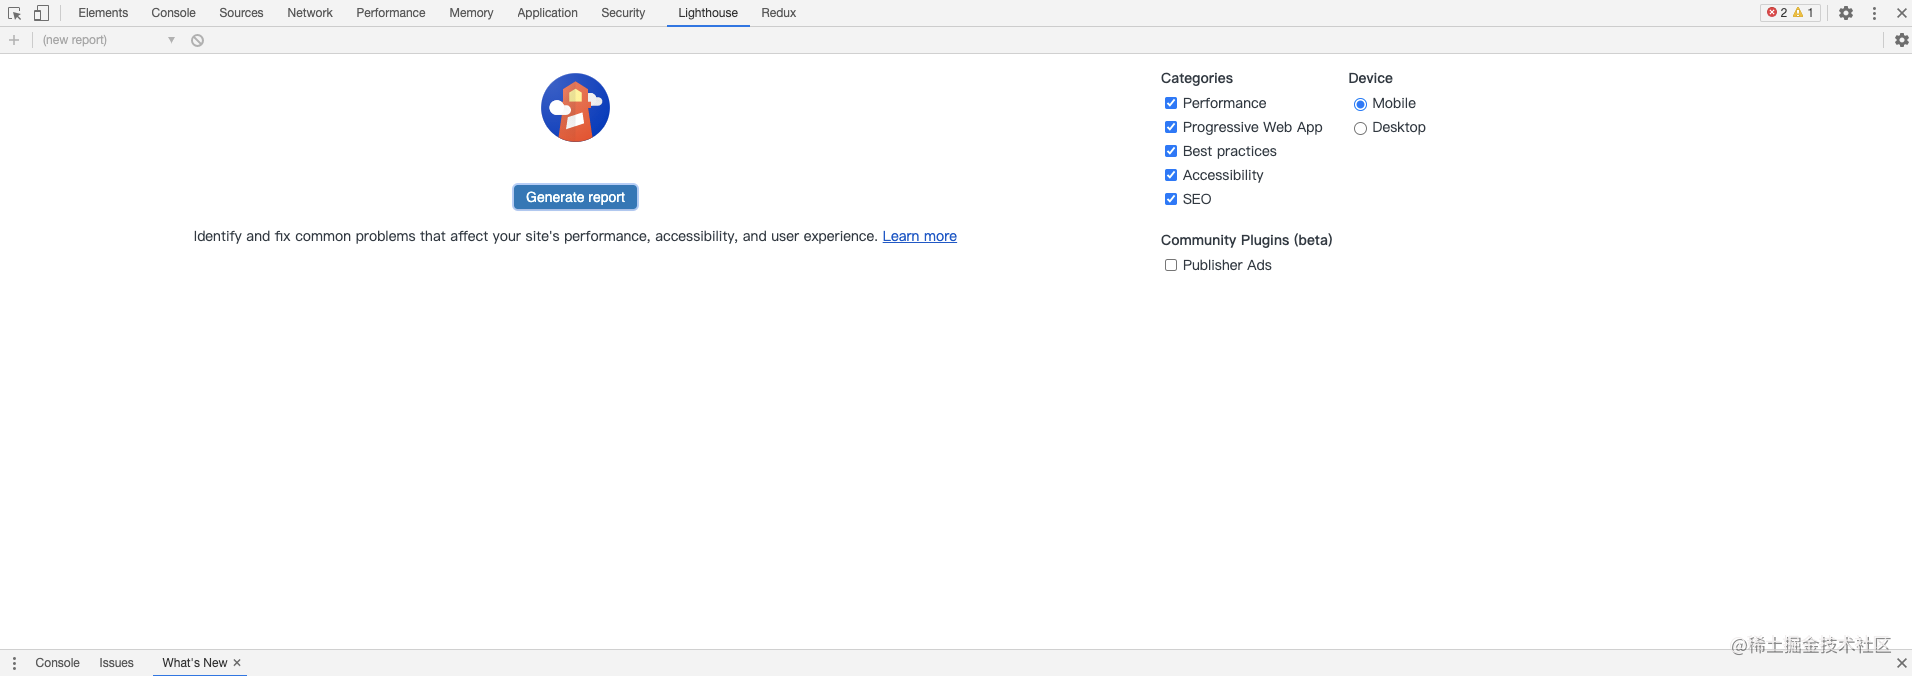Select the What's New drawer tab
Viewport: 1912px width, 676px height.
(194, 663)
